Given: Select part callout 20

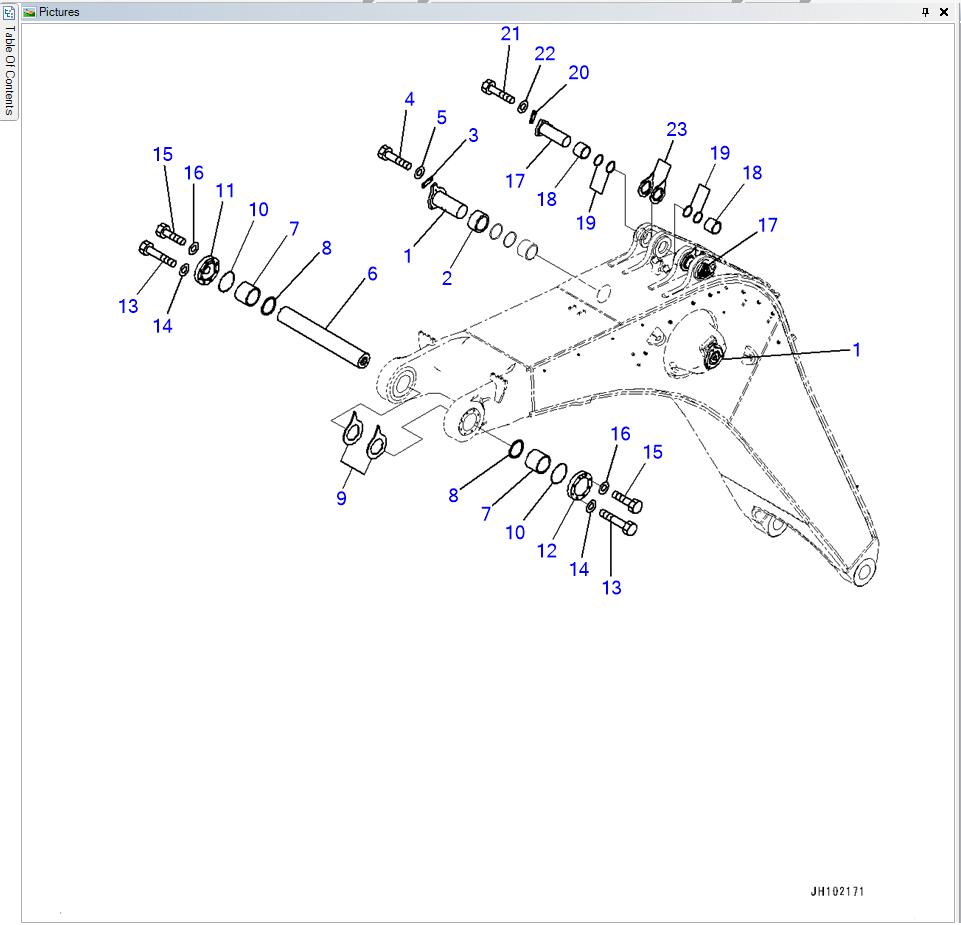Looking at the screenshot, I should [x=579, y=72].
